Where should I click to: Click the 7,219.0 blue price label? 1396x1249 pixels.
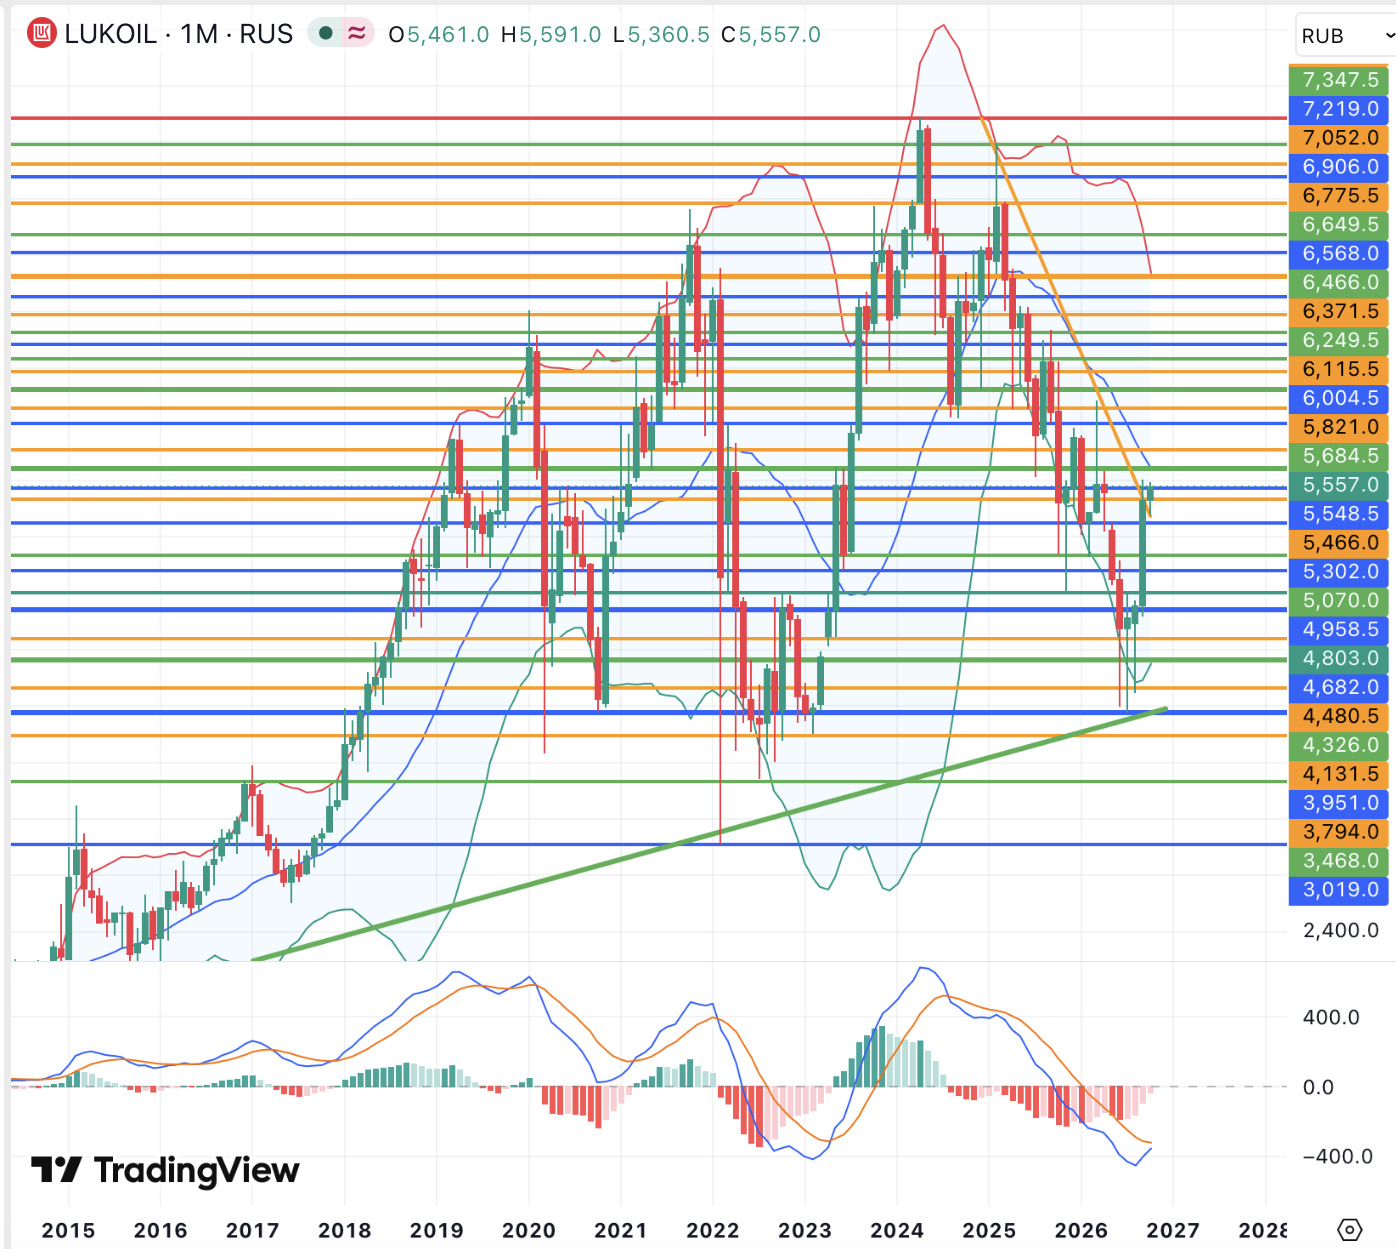point(1340,109)
